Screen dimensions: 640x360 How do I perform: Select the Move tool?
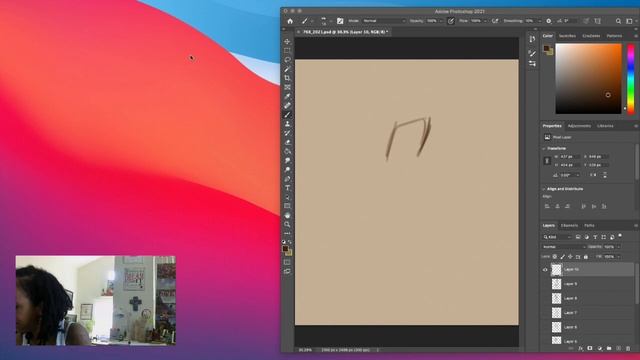(x=287, y=42)
